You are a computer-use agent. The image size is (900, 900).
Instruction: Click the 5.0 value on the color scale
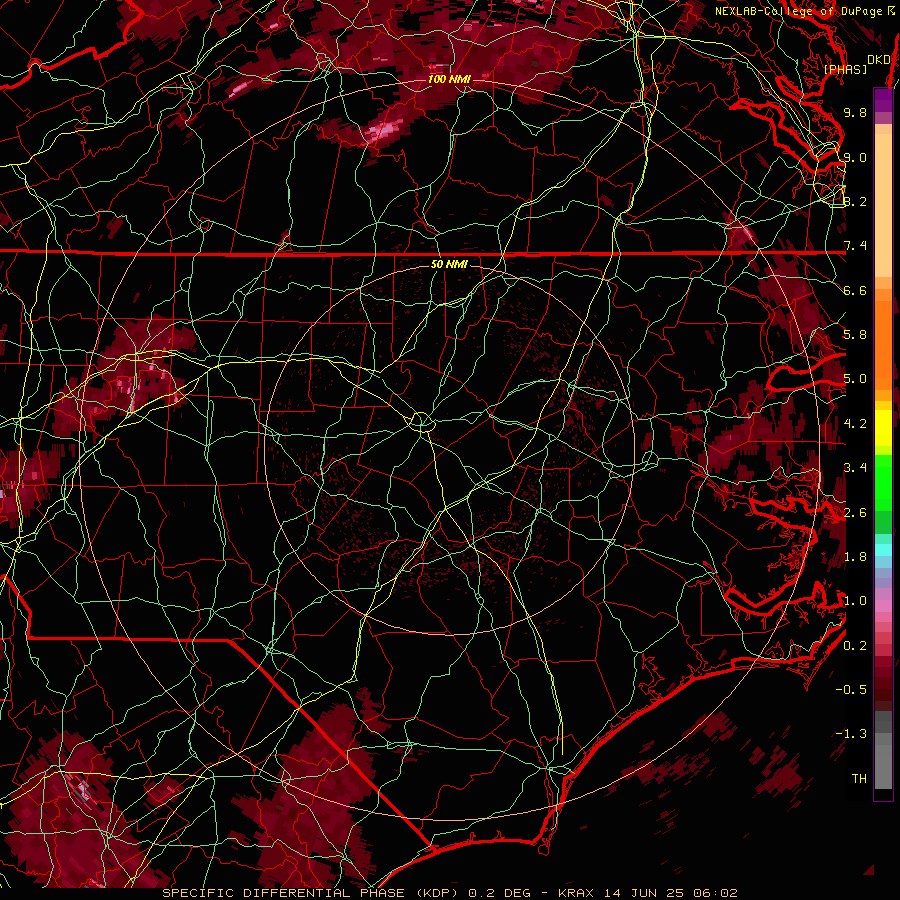tap(855, 379)
